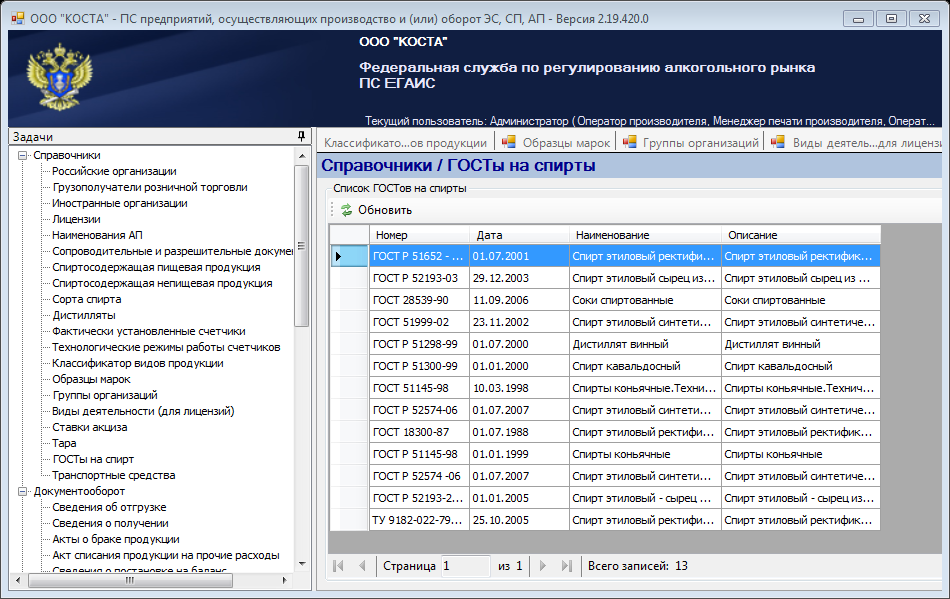The width and height of the screenshot is (950, 599).
Task: Select the ГОСТ Р 51300-99 cell
Action: (419, 366)
